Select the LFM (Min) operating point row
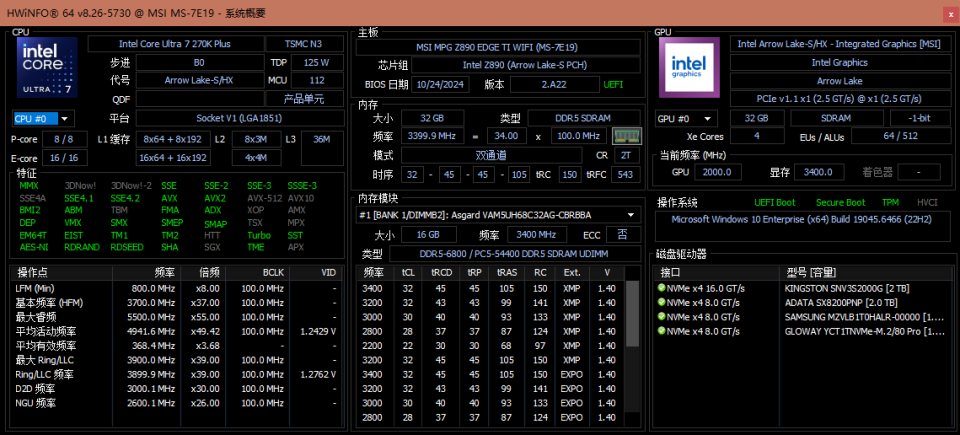Screen dimensions: 960x435 174,288
